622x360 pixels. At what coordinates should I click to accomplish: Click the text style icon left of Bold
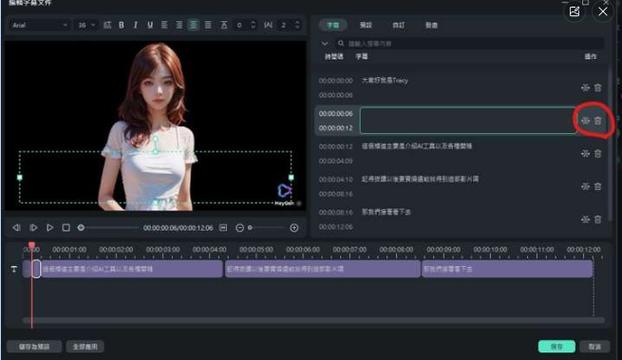tap(107, 25)
